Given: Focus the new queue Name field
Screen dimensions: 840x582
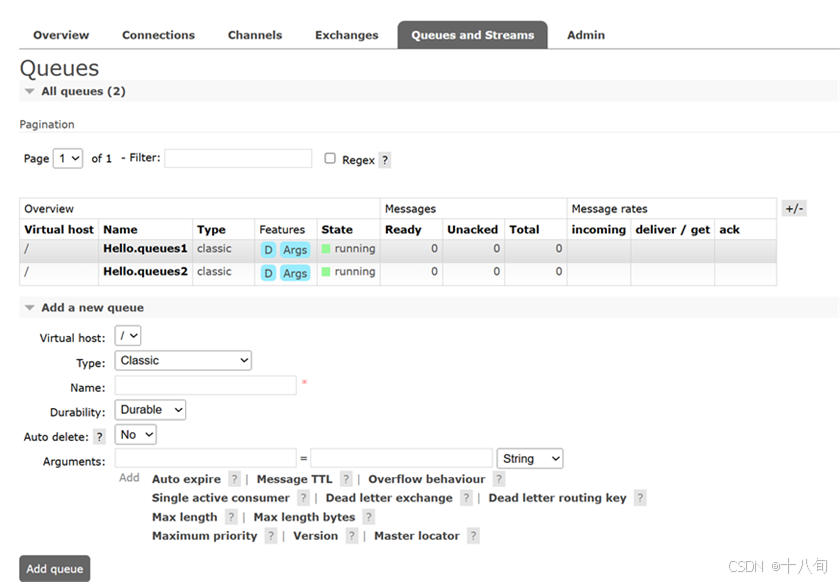Looking at the screenshot, I should [x=206, y=385].
